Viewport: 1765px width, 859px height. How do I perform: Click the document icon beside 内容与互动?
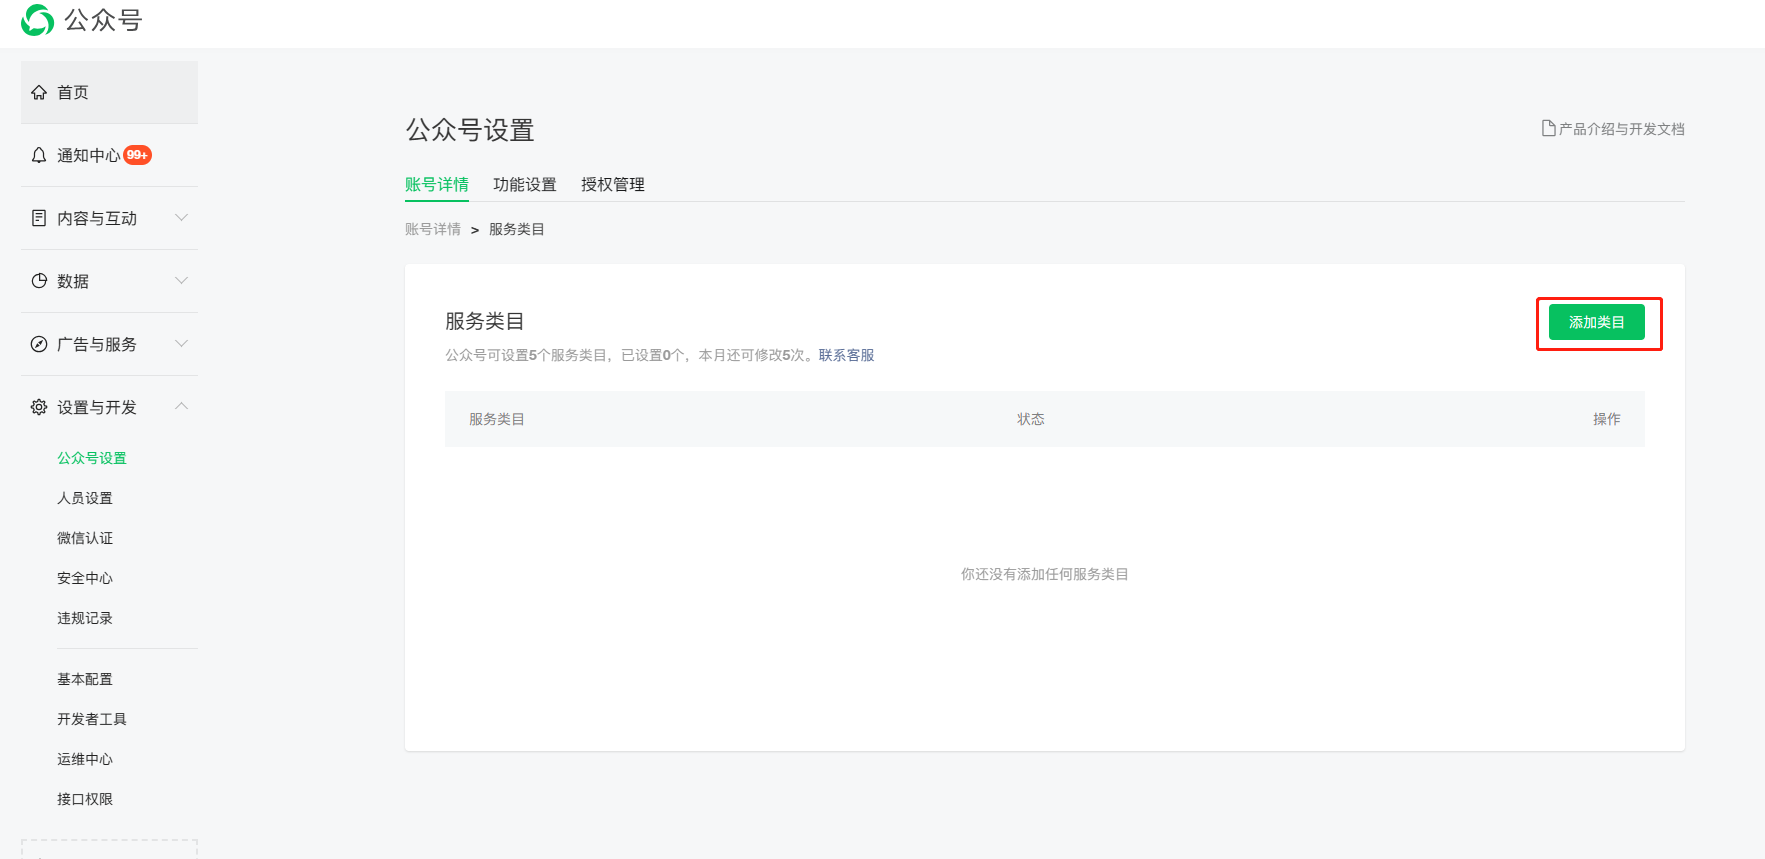tap(39, 218)
